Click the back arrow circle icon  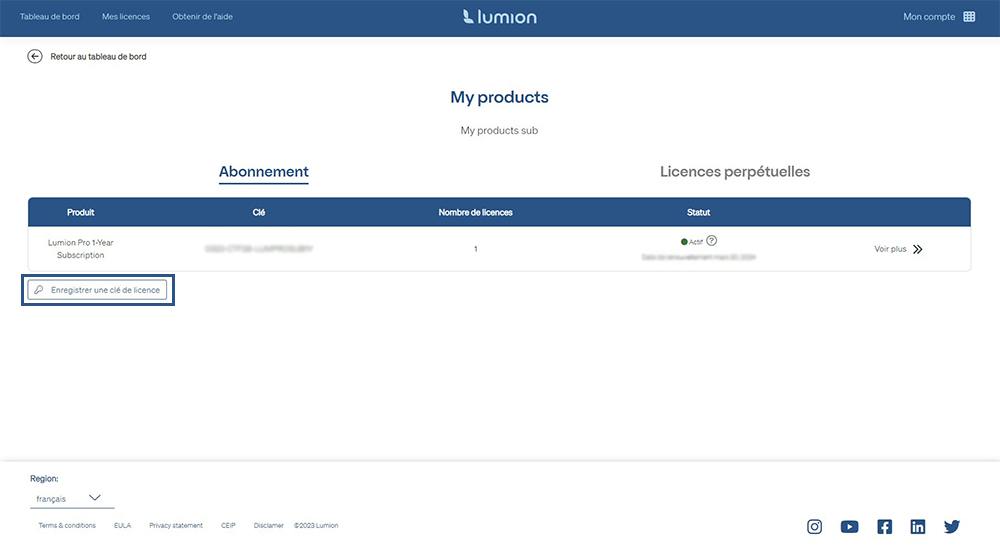click(34, 56)
